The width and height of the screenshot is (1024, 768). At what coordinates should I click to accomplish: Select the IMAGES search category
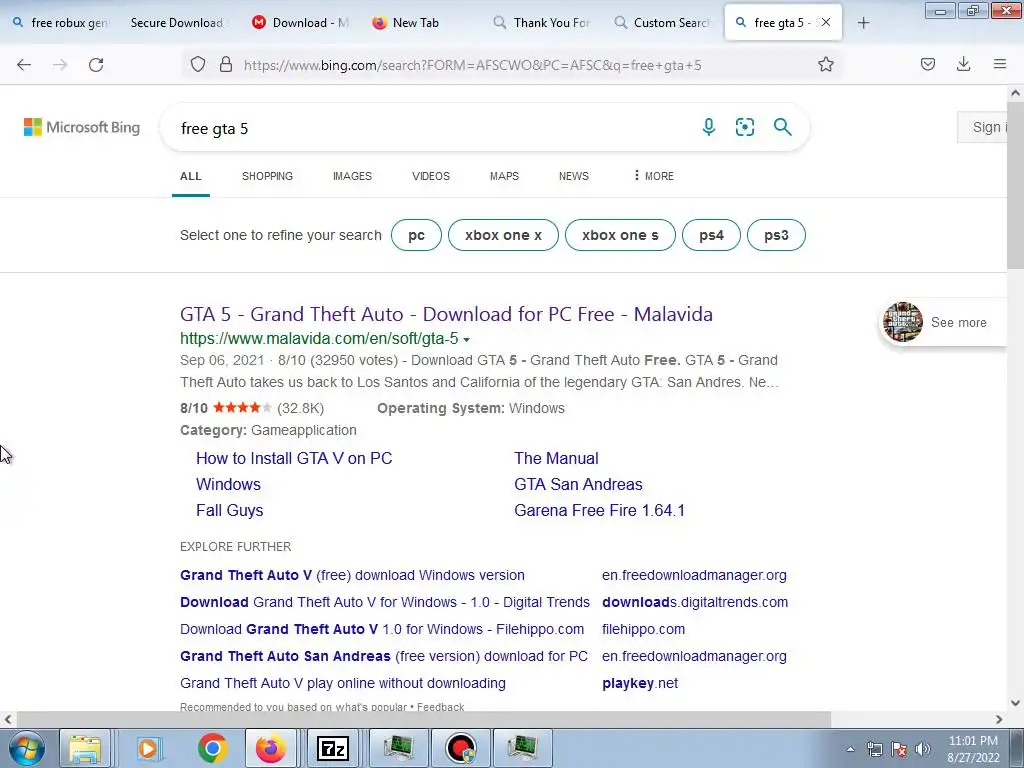352,176
